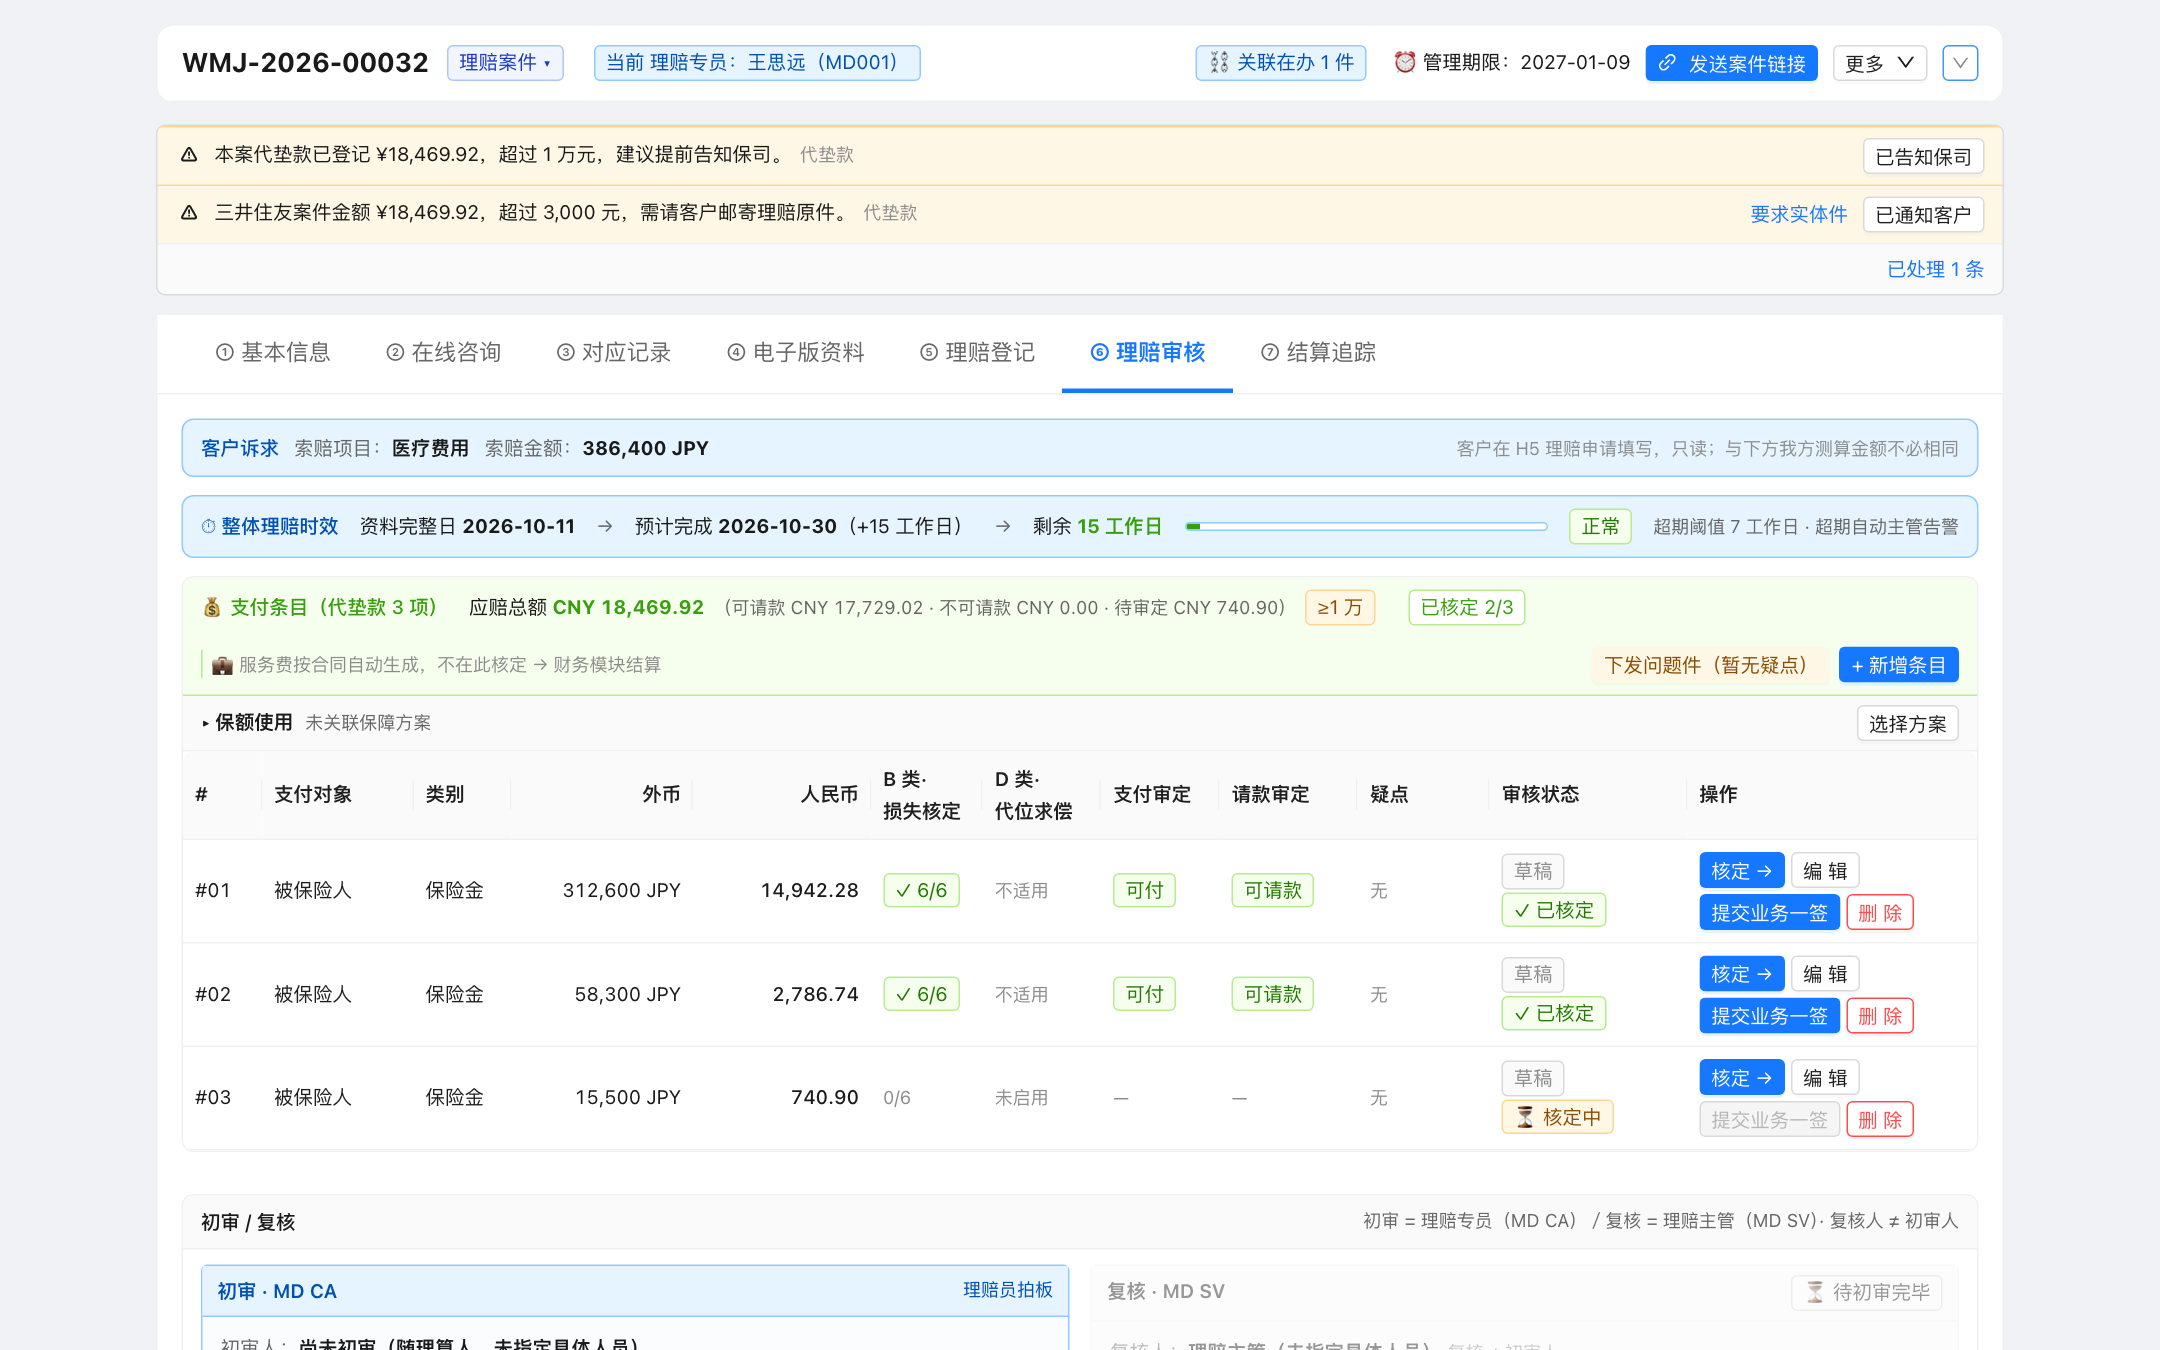
Task: Click 发送案件链接 button
Action: pyautogui.click(x=1732, y=63)
